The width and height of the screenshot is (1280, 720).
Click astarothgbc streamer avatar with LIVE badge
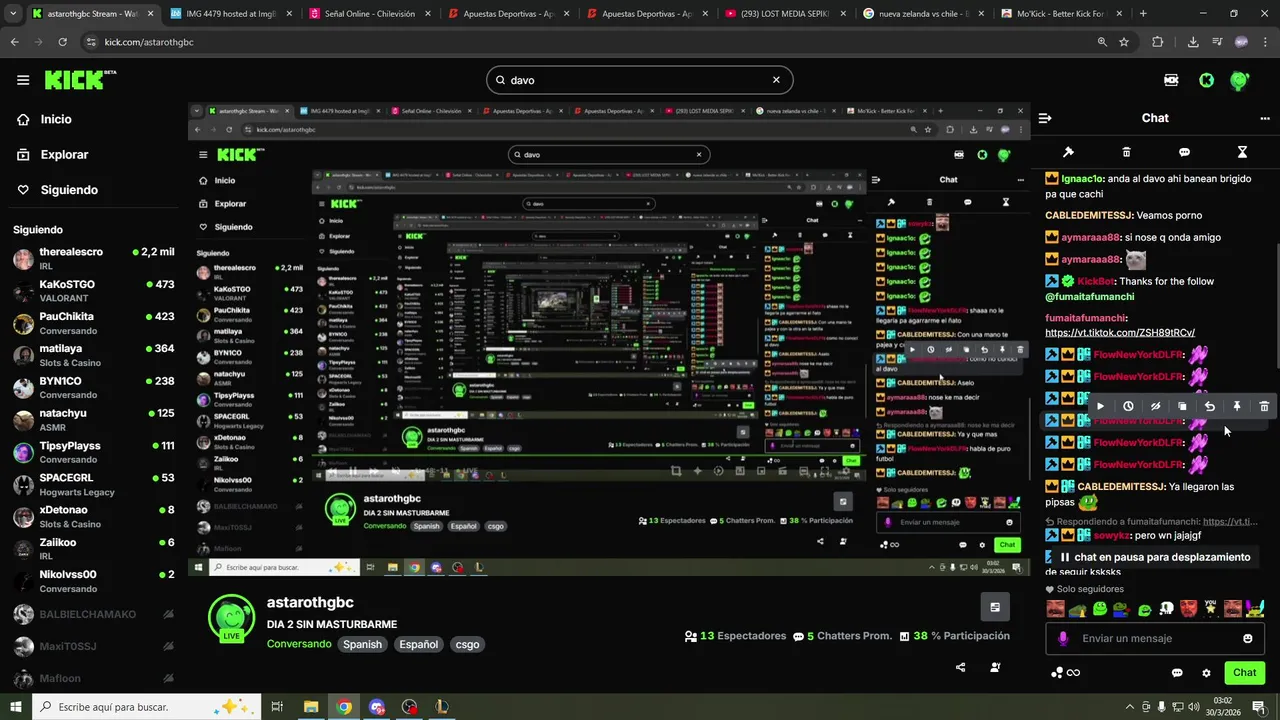tap(231, 618)
